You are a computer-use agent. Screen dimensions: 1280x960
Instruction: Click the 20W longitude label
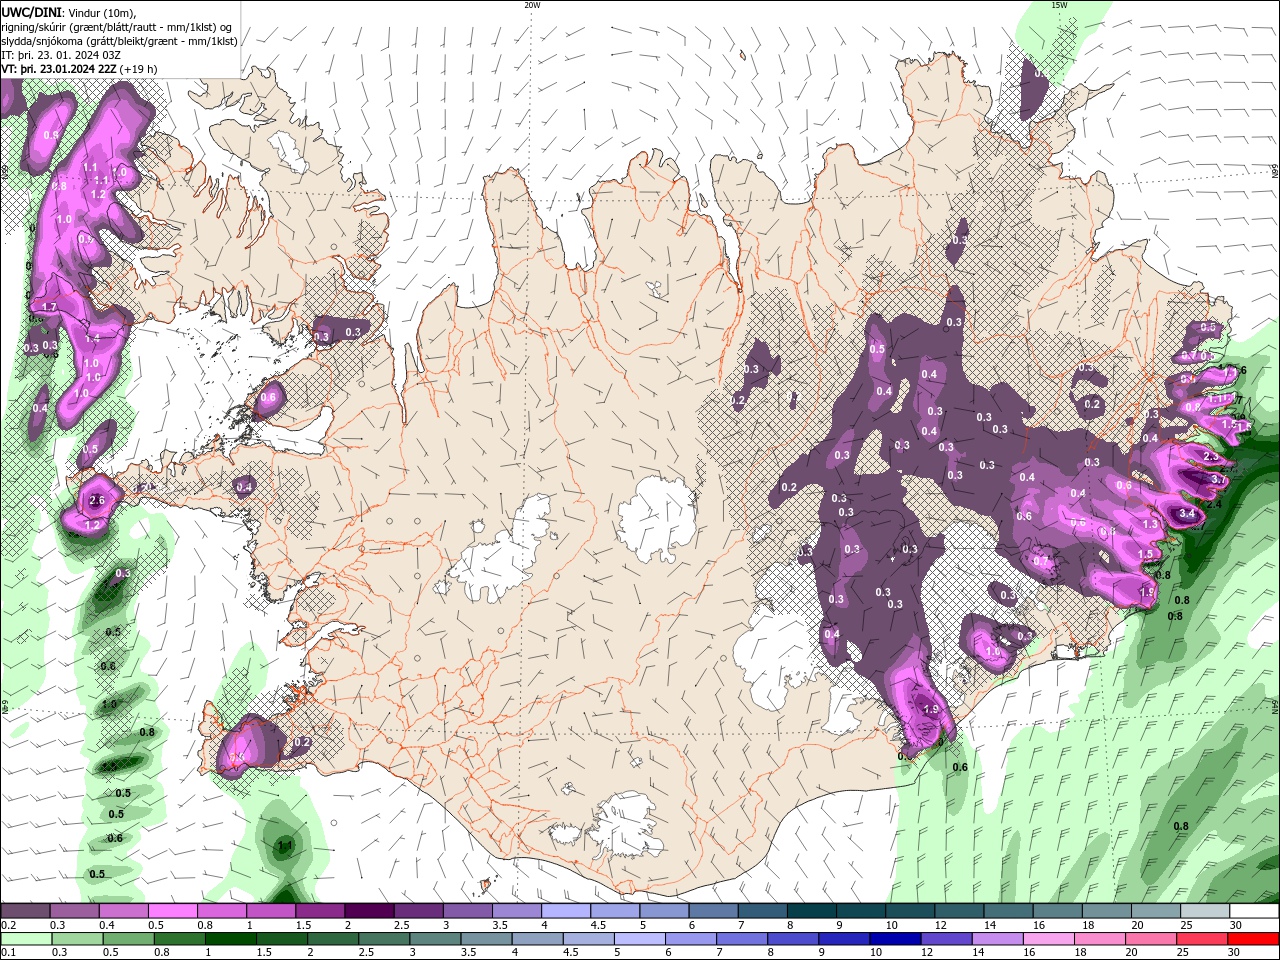(x=532, y=5)
